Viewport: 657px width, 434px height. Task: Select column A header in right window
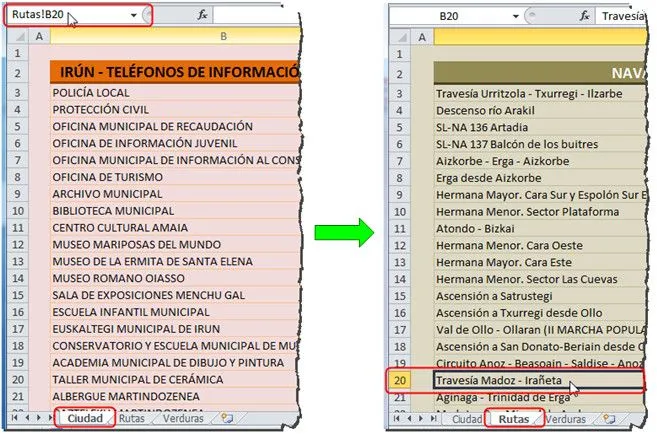[x=422, y=37]
